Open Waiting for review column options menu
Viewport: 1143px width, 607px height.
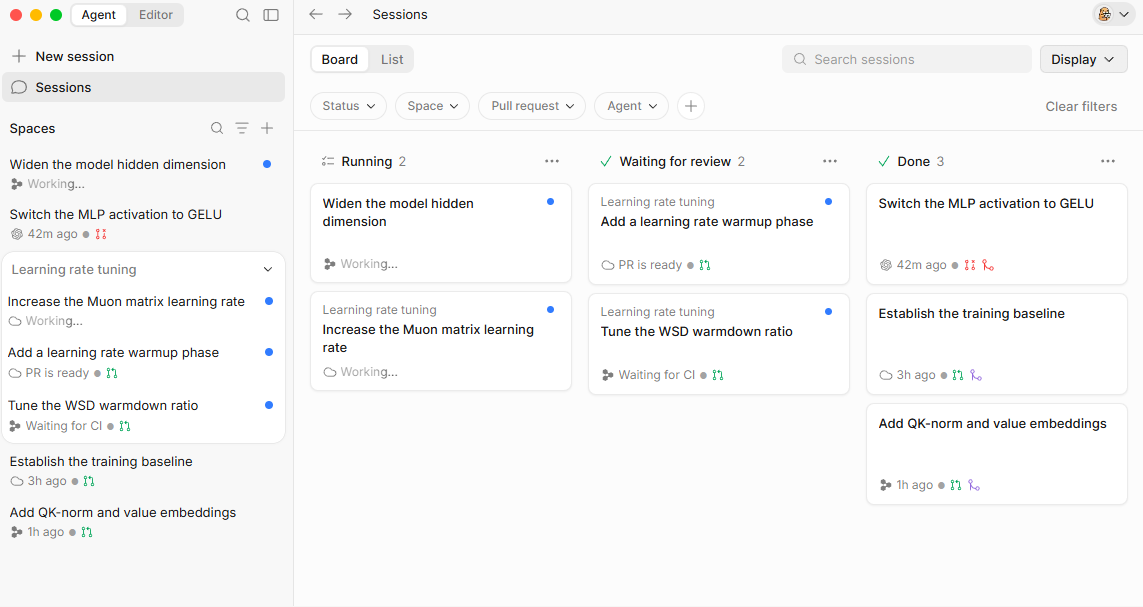click(830, 161)
